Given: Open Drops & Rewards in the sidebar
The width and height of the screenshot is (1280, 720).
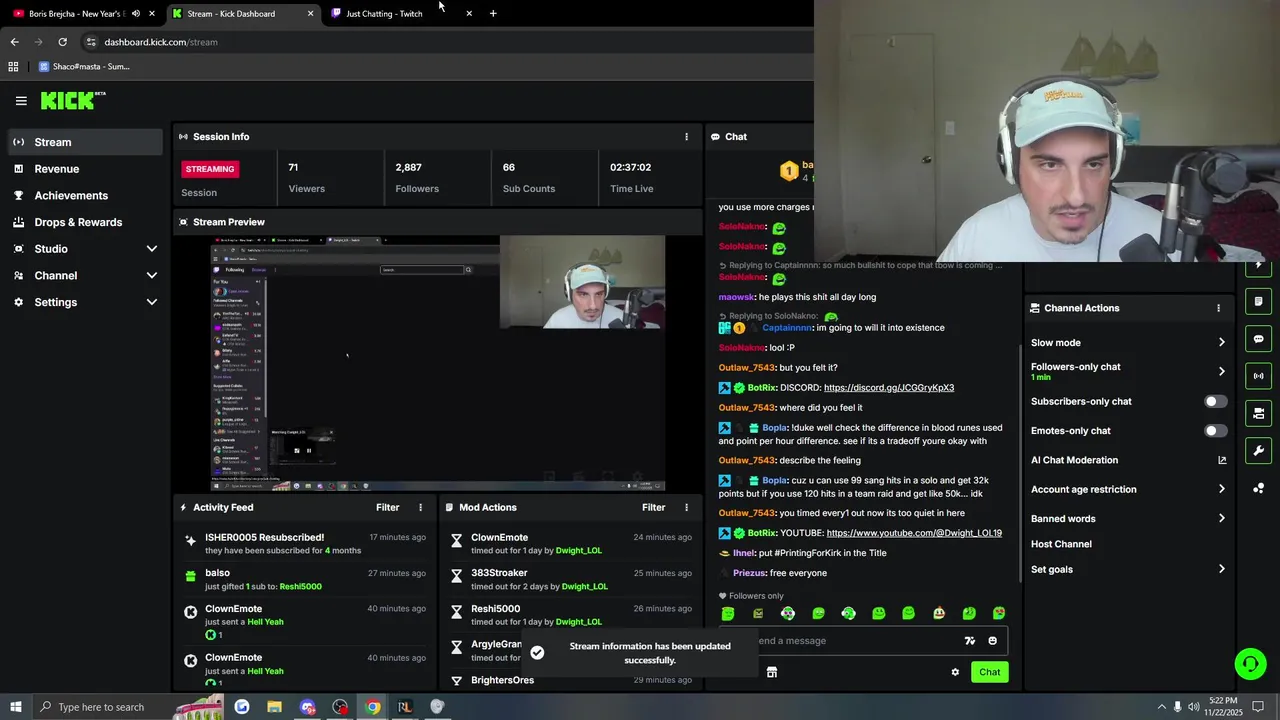Looking at the screenshot, I should pos(84,222).
